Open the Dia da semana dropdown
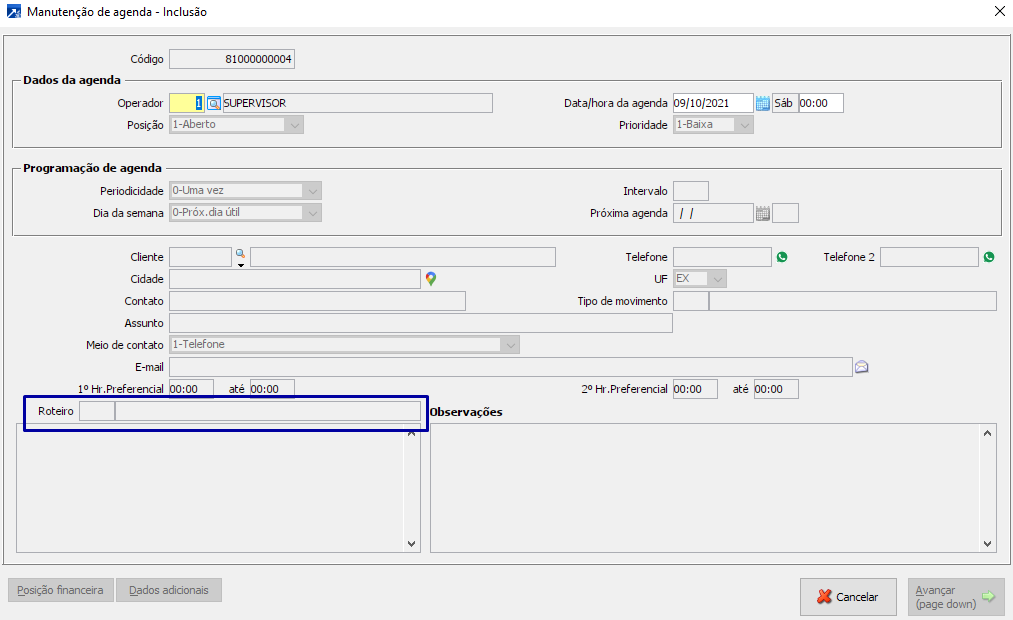The height and width of the screenshot is (620, 1013). [313, 212]
